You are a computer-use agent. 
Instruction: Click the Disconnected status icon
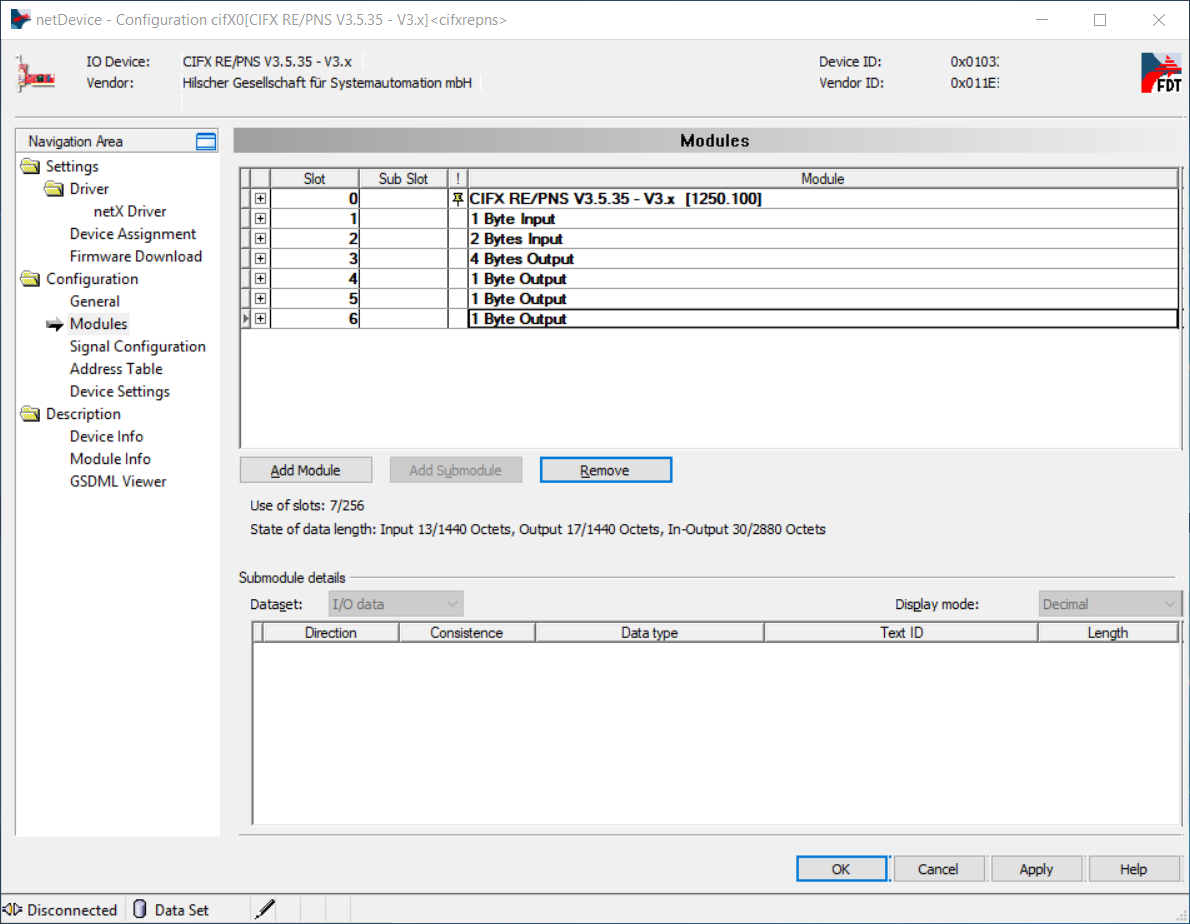coord(13,909)
